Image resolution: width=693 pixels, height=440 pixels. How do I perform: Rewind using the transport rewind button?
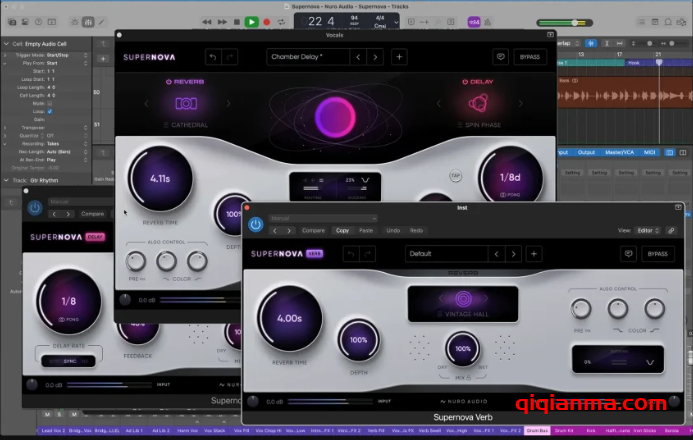206,22
